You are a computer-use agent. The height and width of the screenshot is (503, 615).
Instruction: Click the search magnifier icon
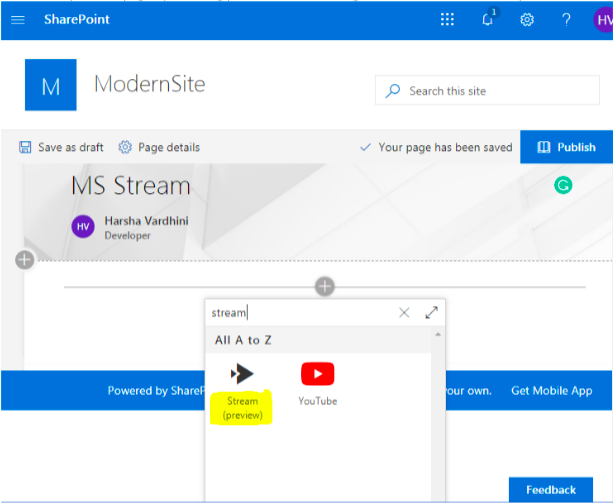(393, 91)
